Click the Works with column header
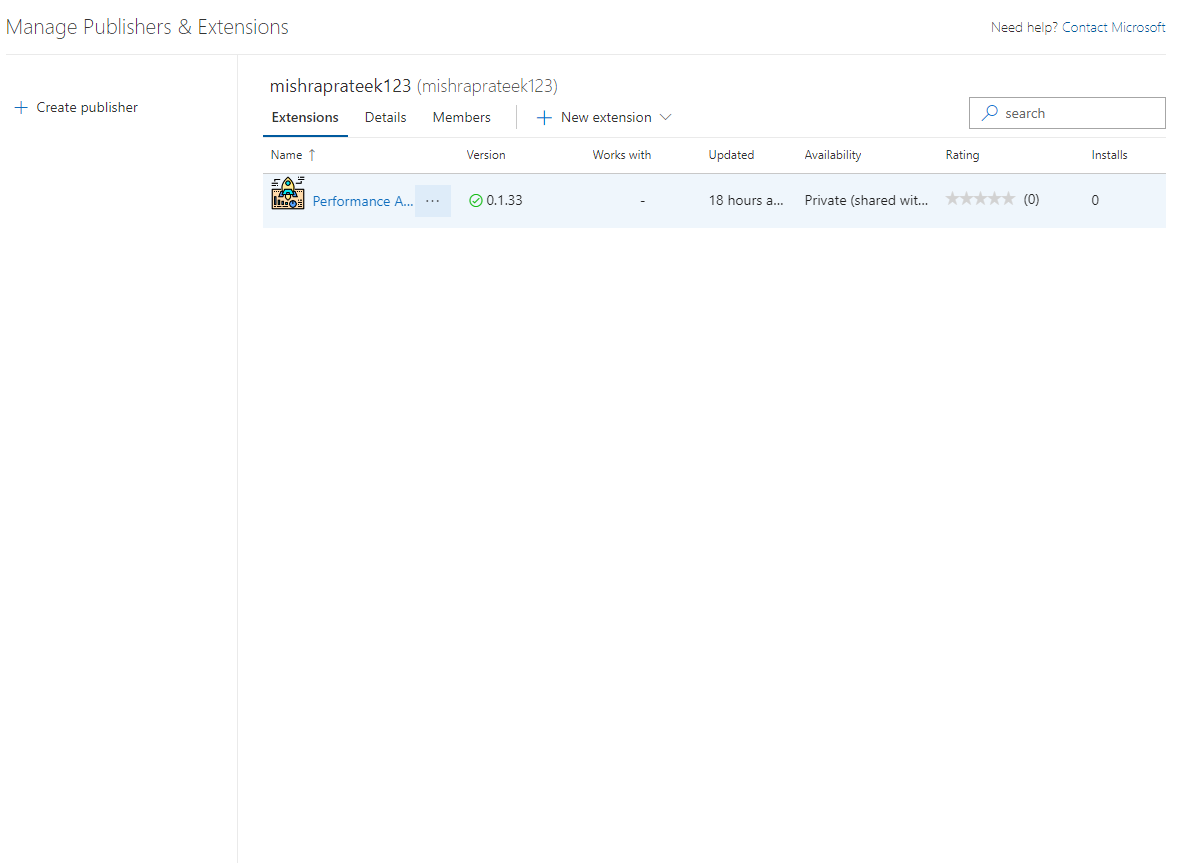 622,155
